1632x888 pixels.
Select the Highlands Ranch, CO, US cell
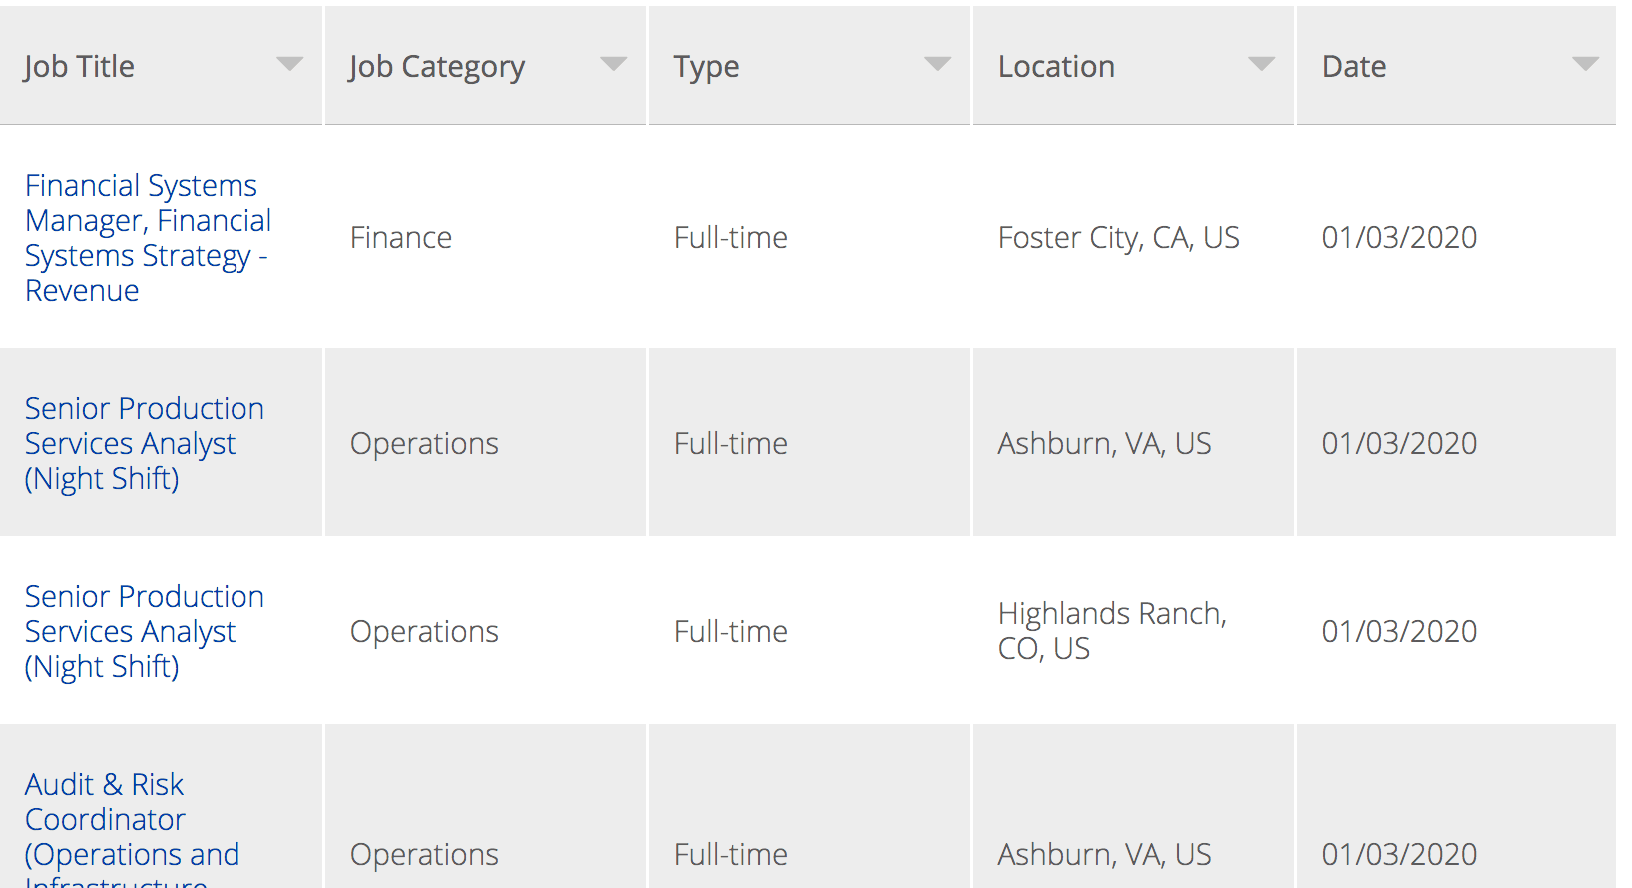click(x=1112, y=631)
